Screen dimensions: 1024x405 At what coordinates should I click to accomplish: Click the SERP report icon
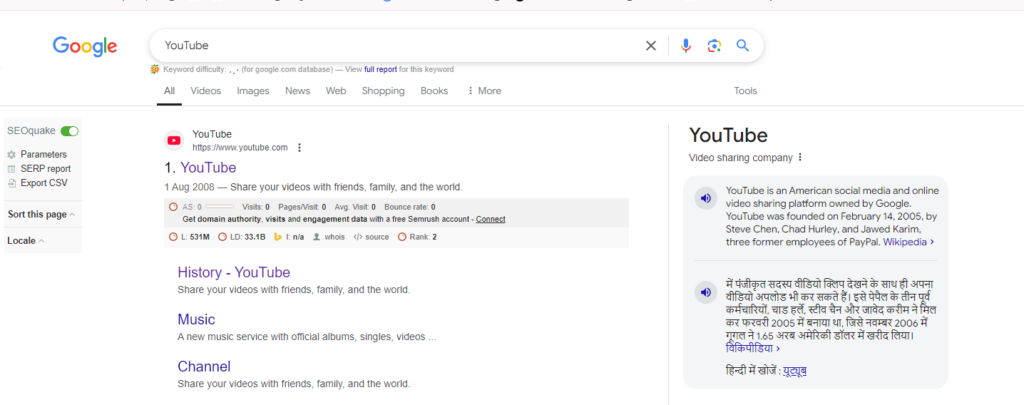pyautogui.click(x=11, y=169)
